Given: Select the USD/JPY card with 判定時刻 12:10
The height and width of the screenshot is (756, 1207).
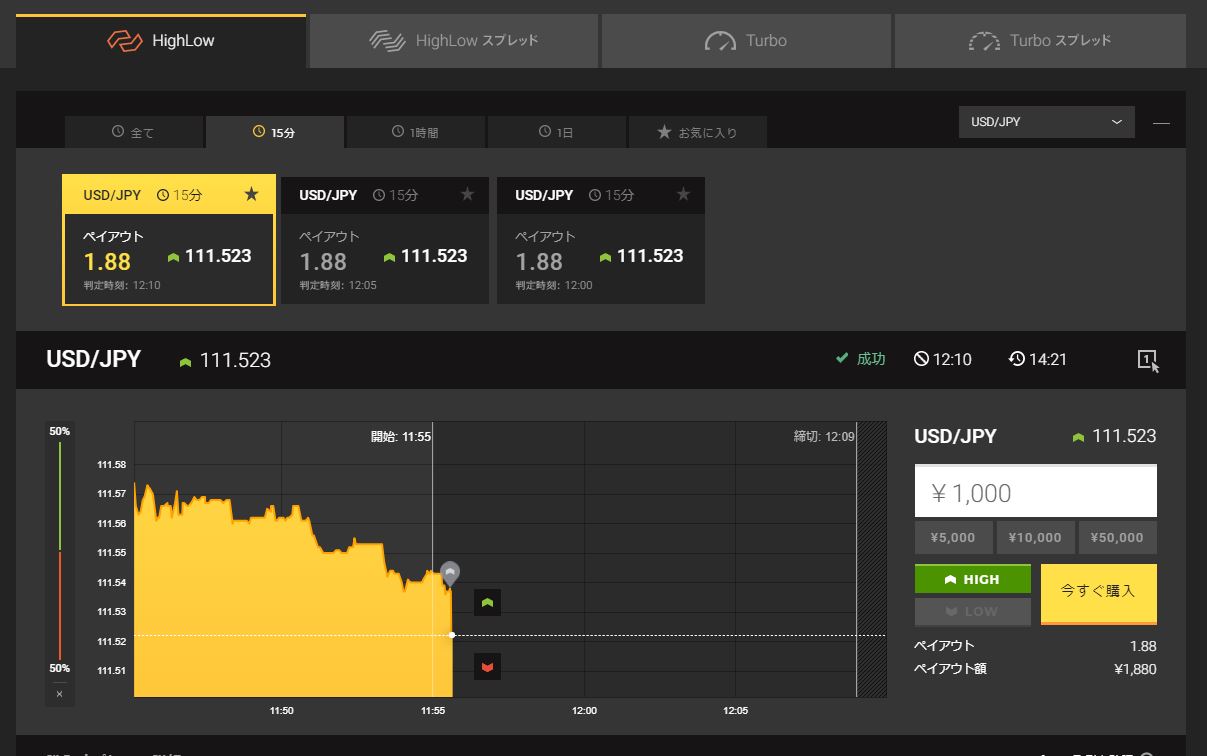Looking at the screenshot, I should coord(169,240).
